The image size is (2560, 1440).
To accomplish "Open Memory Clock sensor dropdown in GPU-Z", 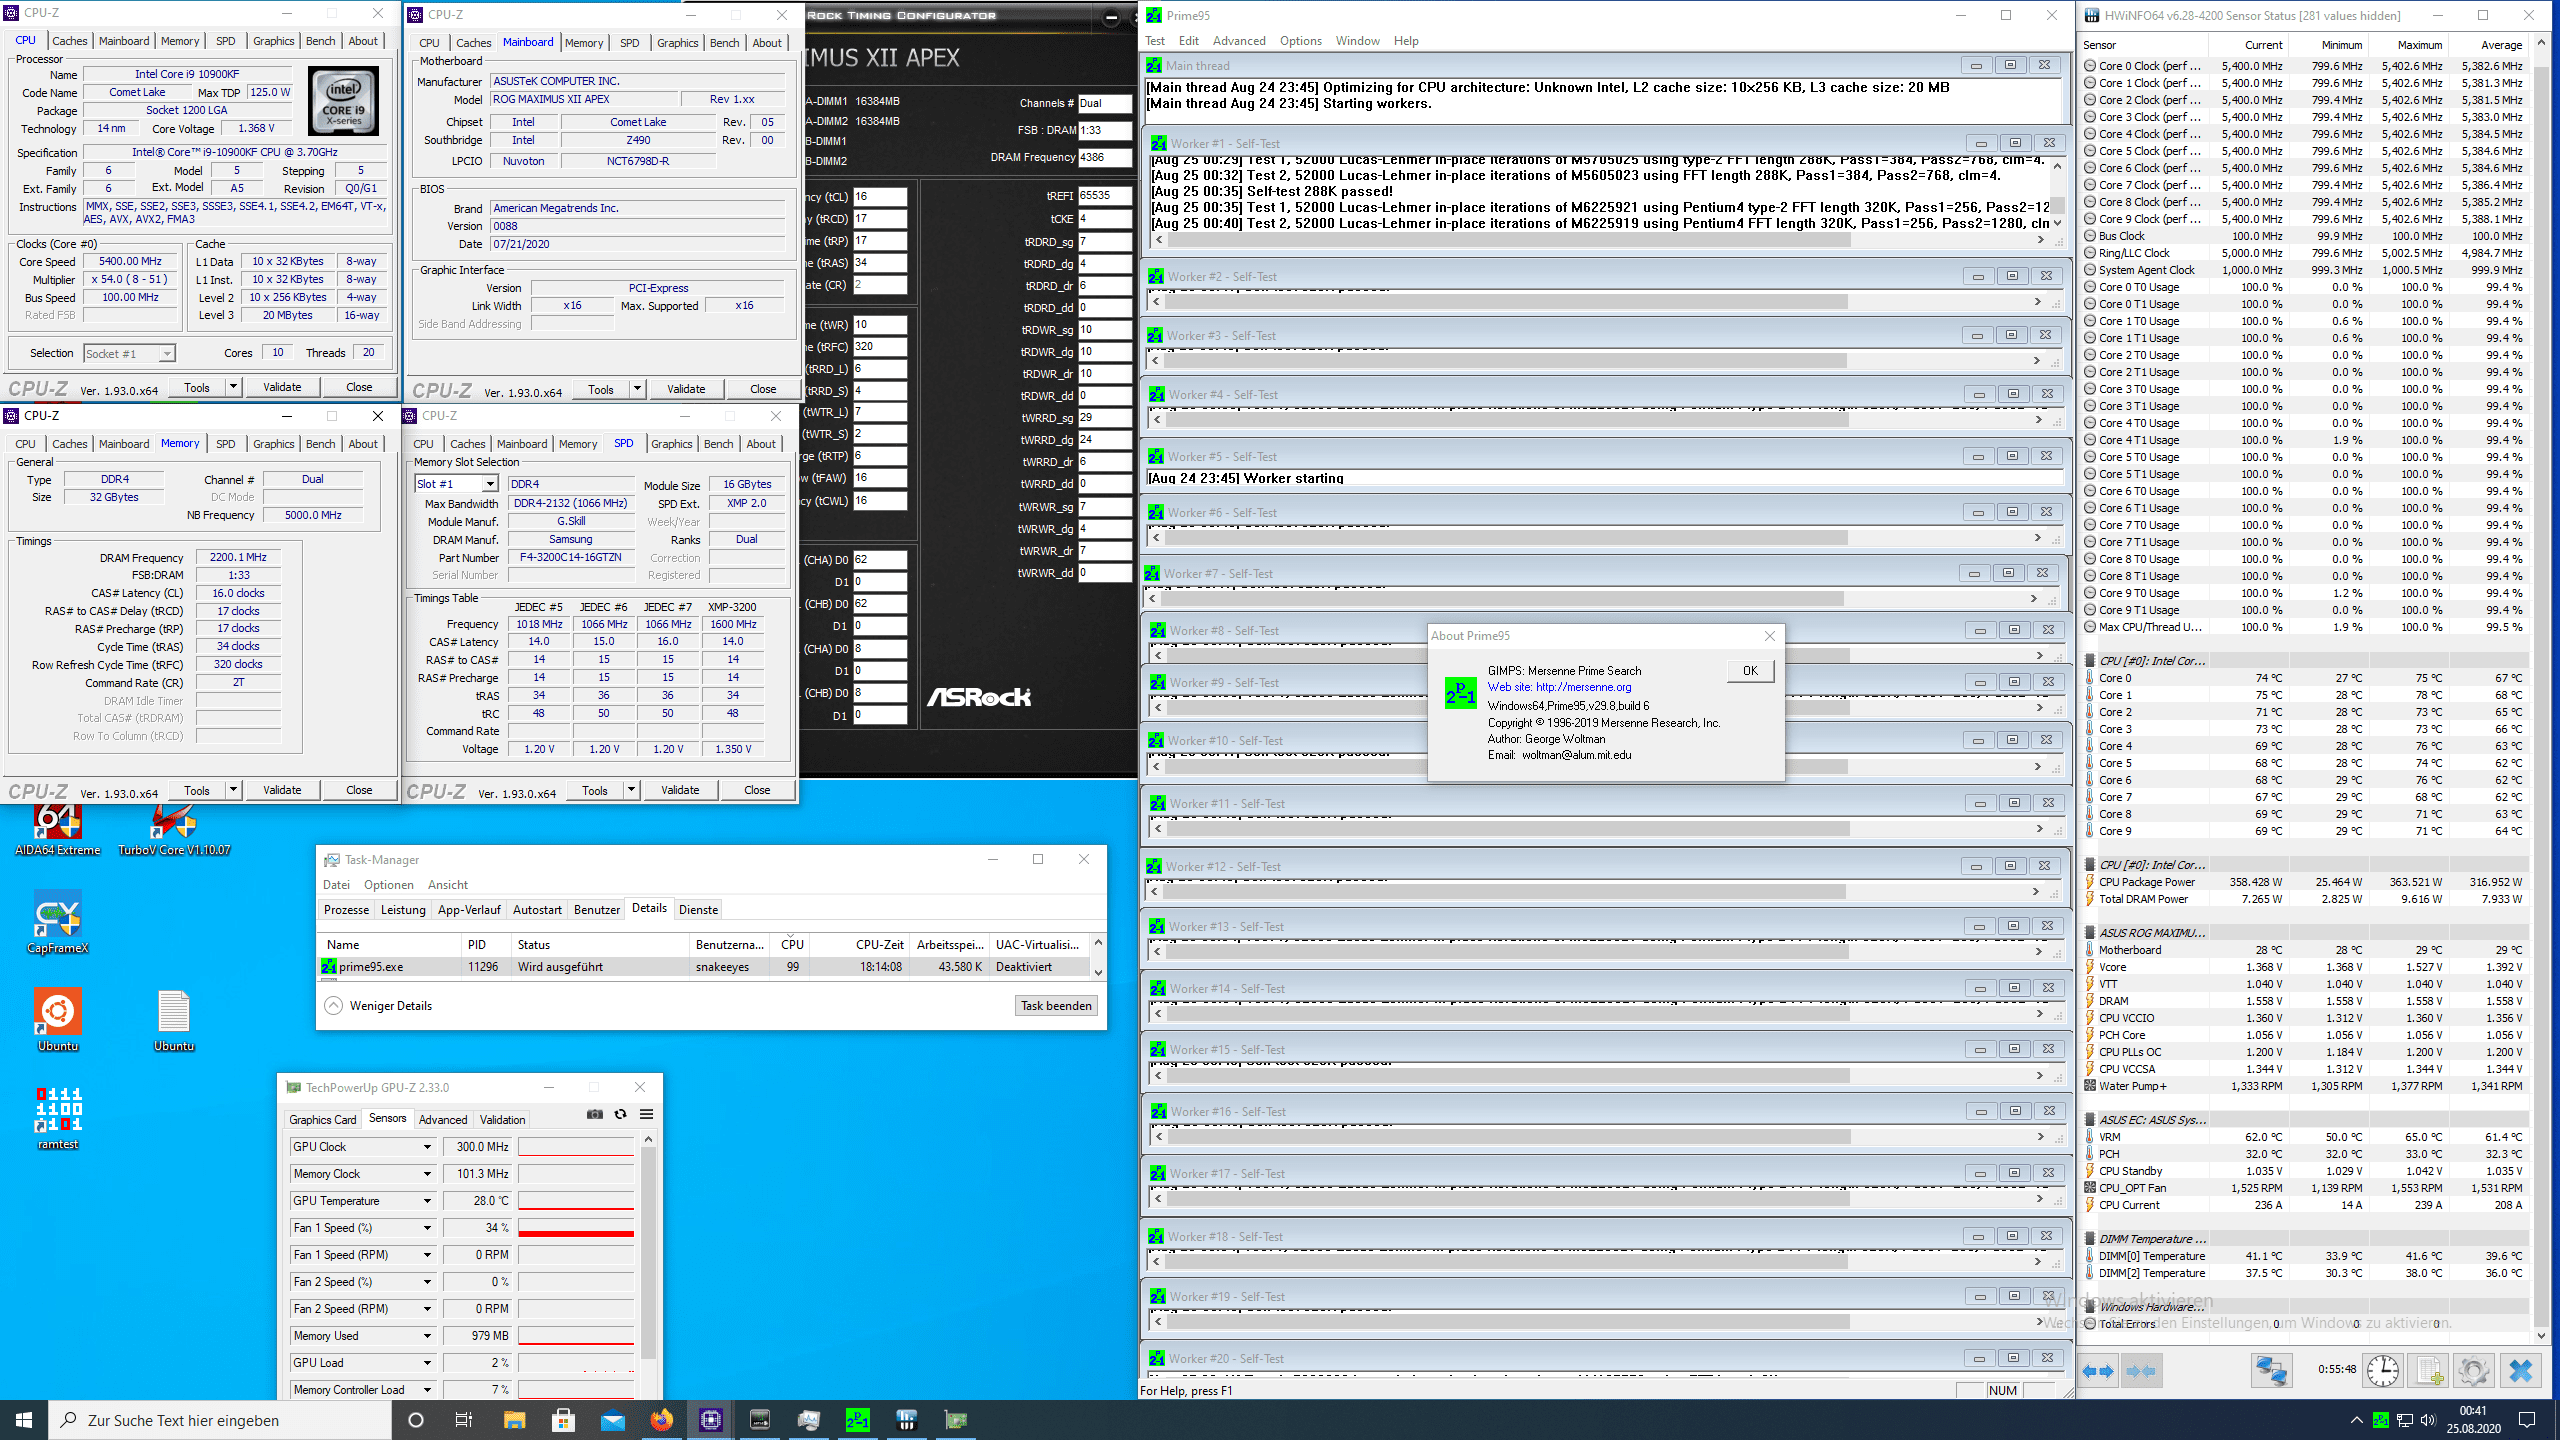I will 427,1174.
